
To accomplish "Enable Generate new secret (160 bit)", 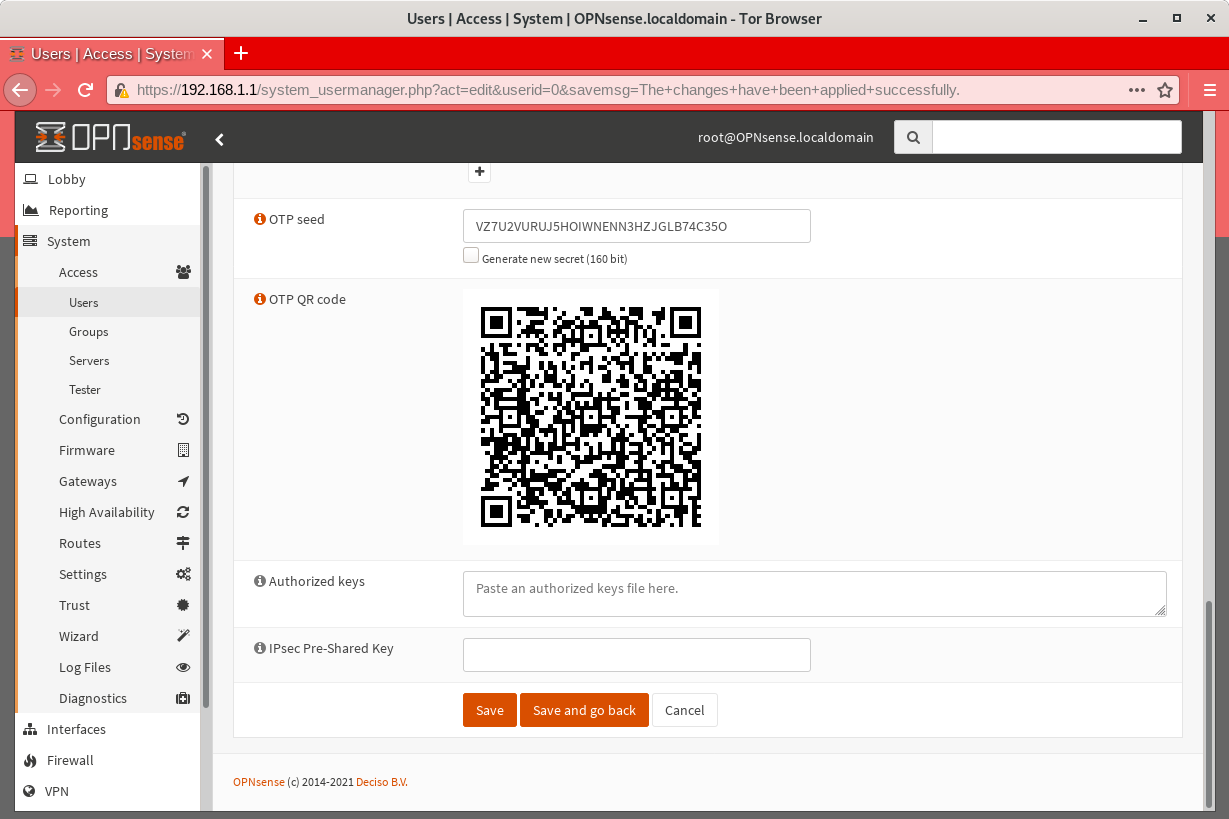I will (x=471, y=255).
